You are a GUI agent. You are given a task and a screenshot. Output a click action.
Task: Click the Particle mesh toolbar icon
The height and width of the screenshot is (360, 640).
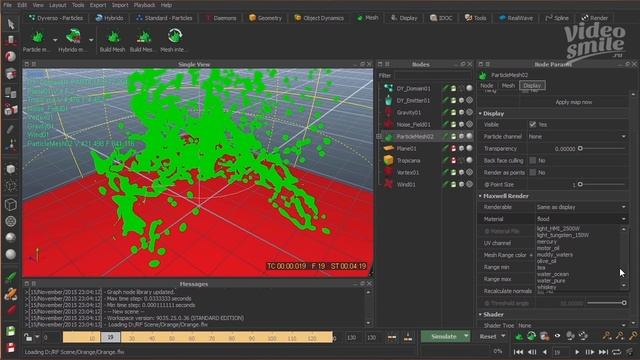(38, 37)
